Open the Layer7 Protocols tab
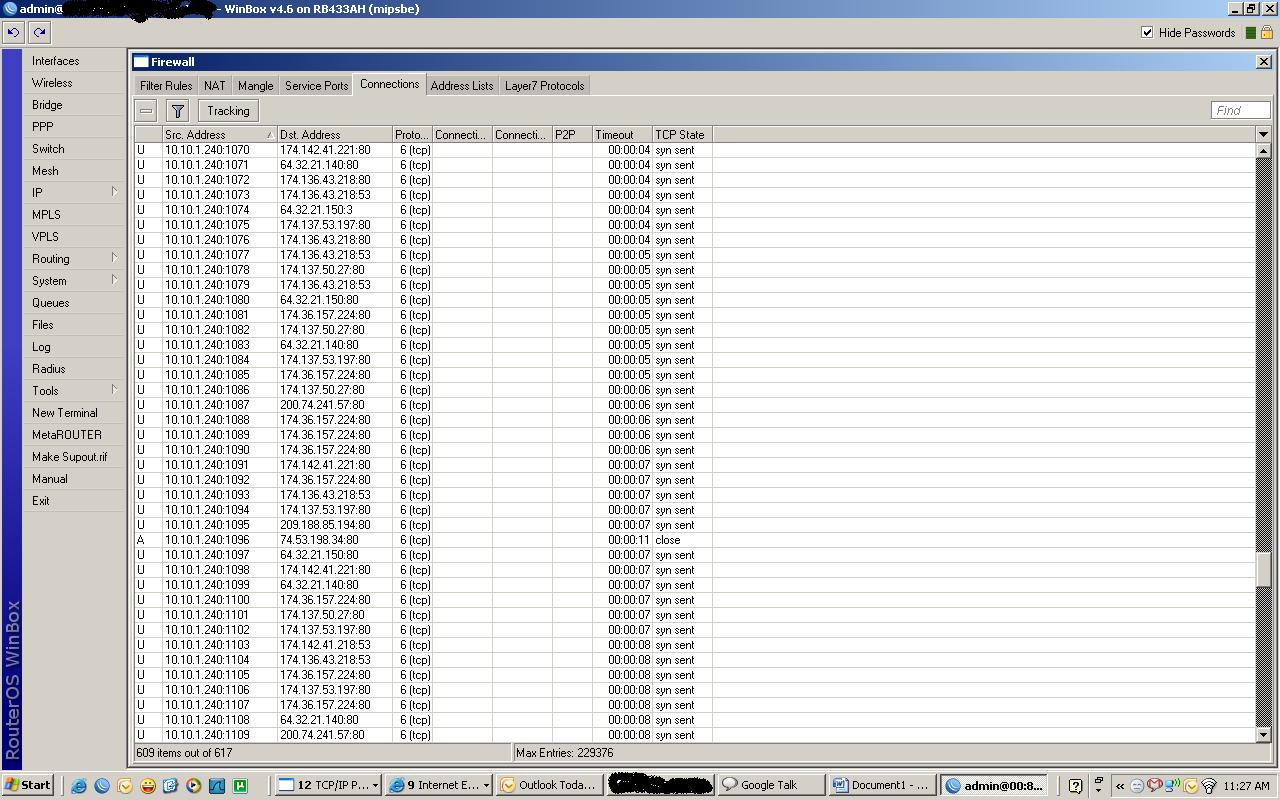Image resolution: width=1280 pixels, height=800 pixels. [x=545, y=86]
